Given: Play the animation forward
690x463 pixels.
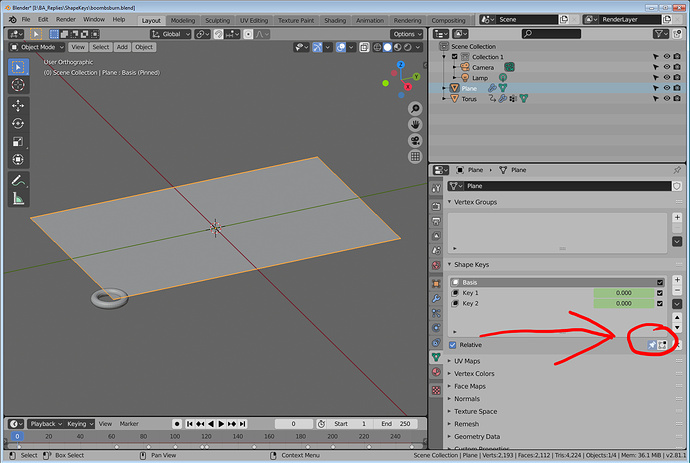Looking at the screenshot, I should [x=221, y=424].
